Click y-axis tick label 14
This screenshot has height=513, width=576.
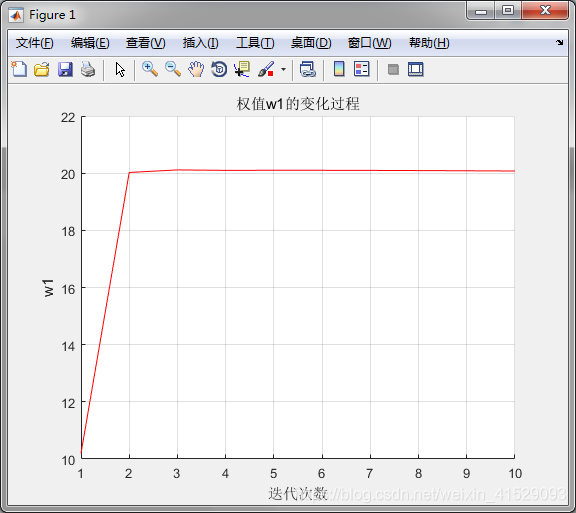[x=68, y=346]
